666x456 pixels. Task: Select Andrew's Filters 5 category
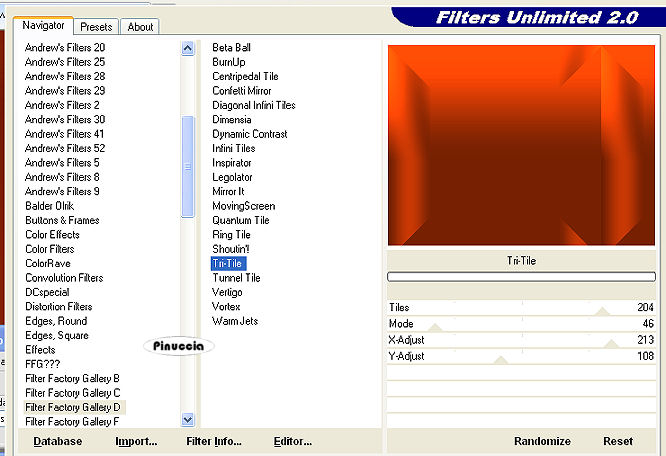[62, 163]
